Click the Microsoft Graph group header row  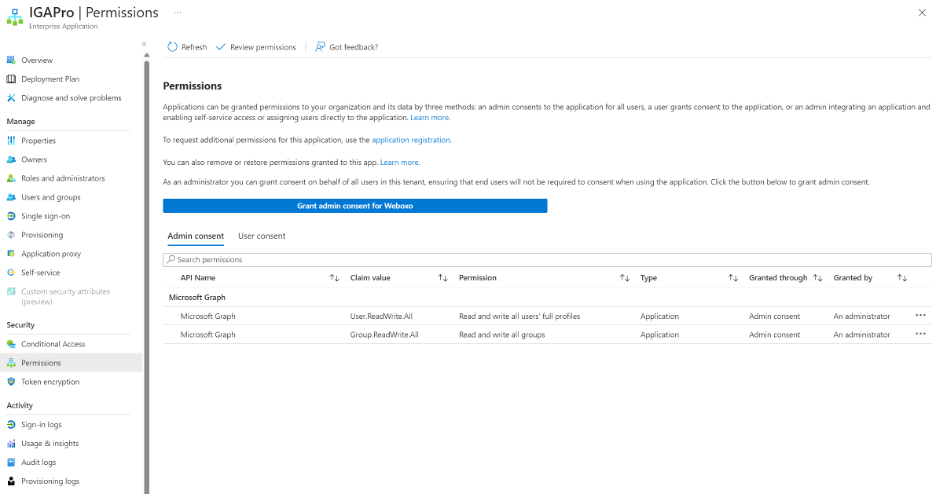[547, 297]
